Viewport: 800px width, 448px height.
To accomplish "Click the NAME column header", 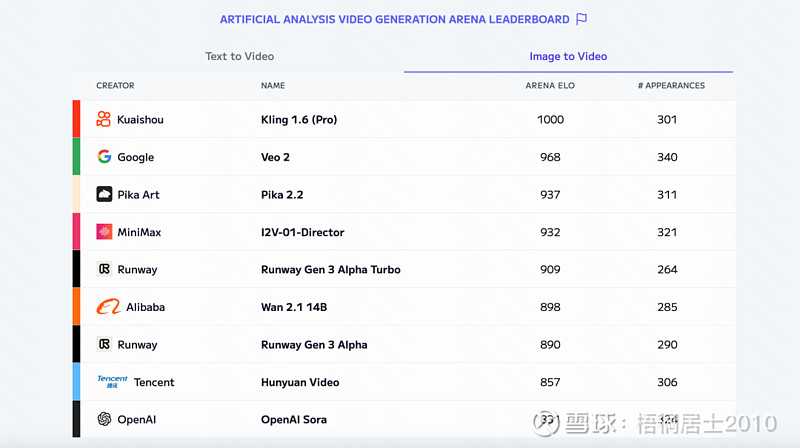I will 273,85.
